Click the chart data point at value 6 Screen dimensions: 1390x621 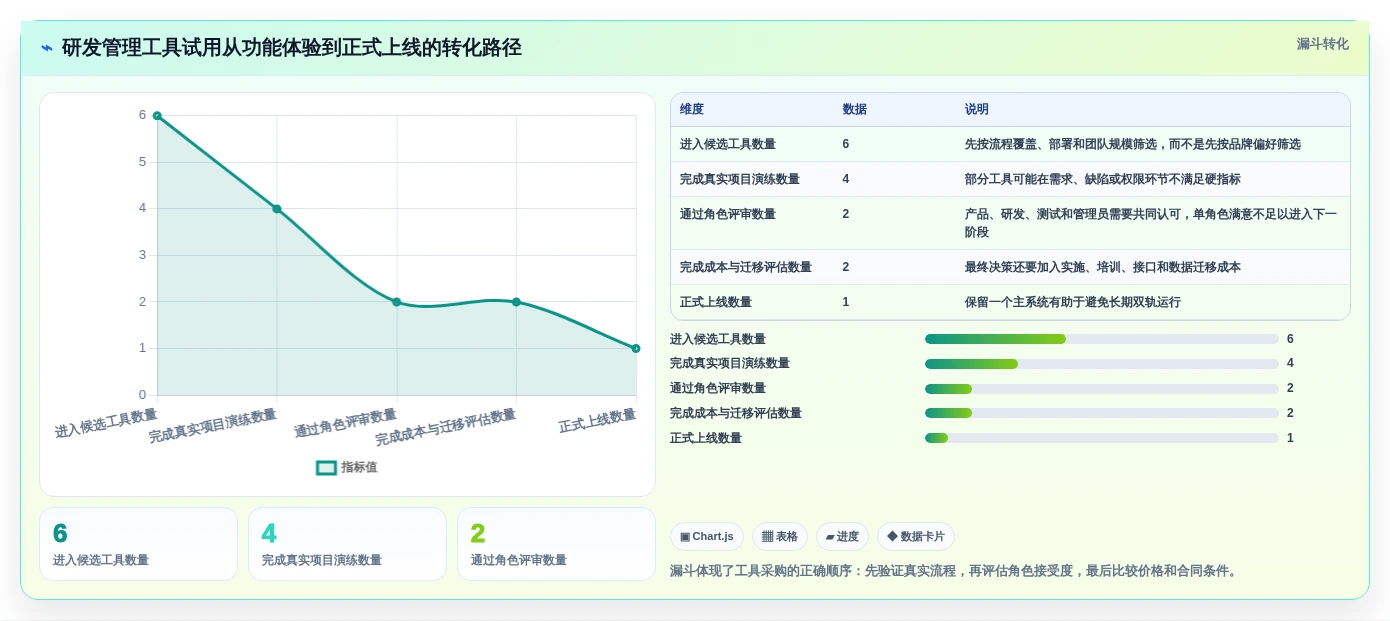[157, 116]
